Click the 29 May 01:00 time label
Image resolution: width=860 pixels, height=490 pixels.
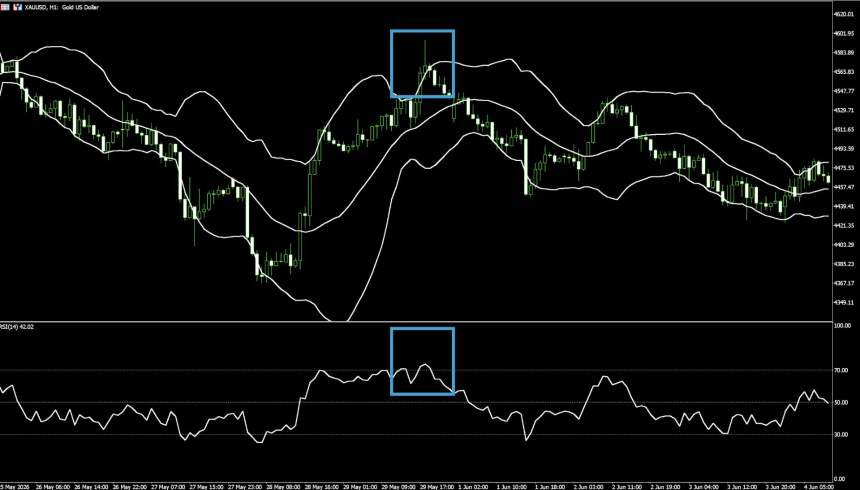(x=360, y=487)
